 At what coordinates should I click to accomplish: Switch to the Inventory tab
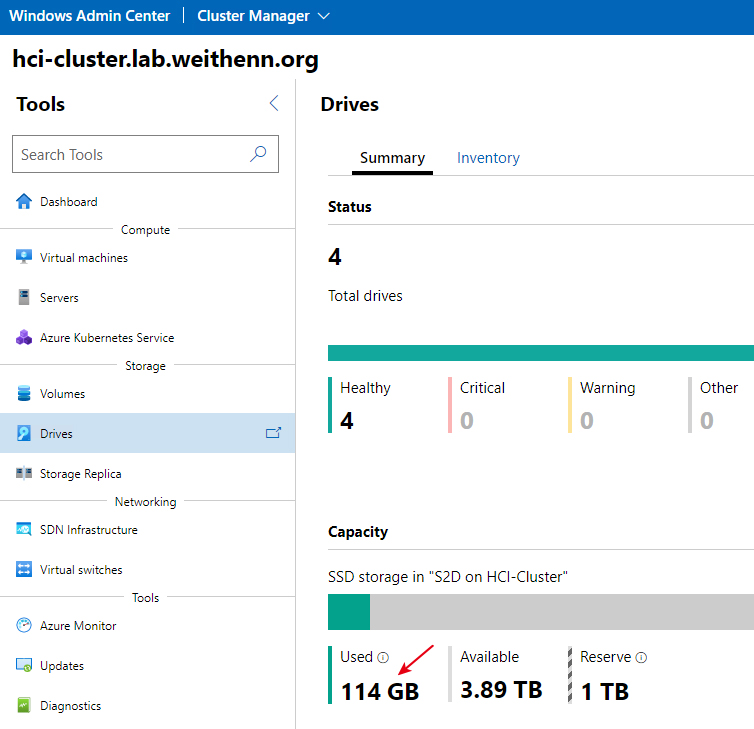tap(488, 158)
